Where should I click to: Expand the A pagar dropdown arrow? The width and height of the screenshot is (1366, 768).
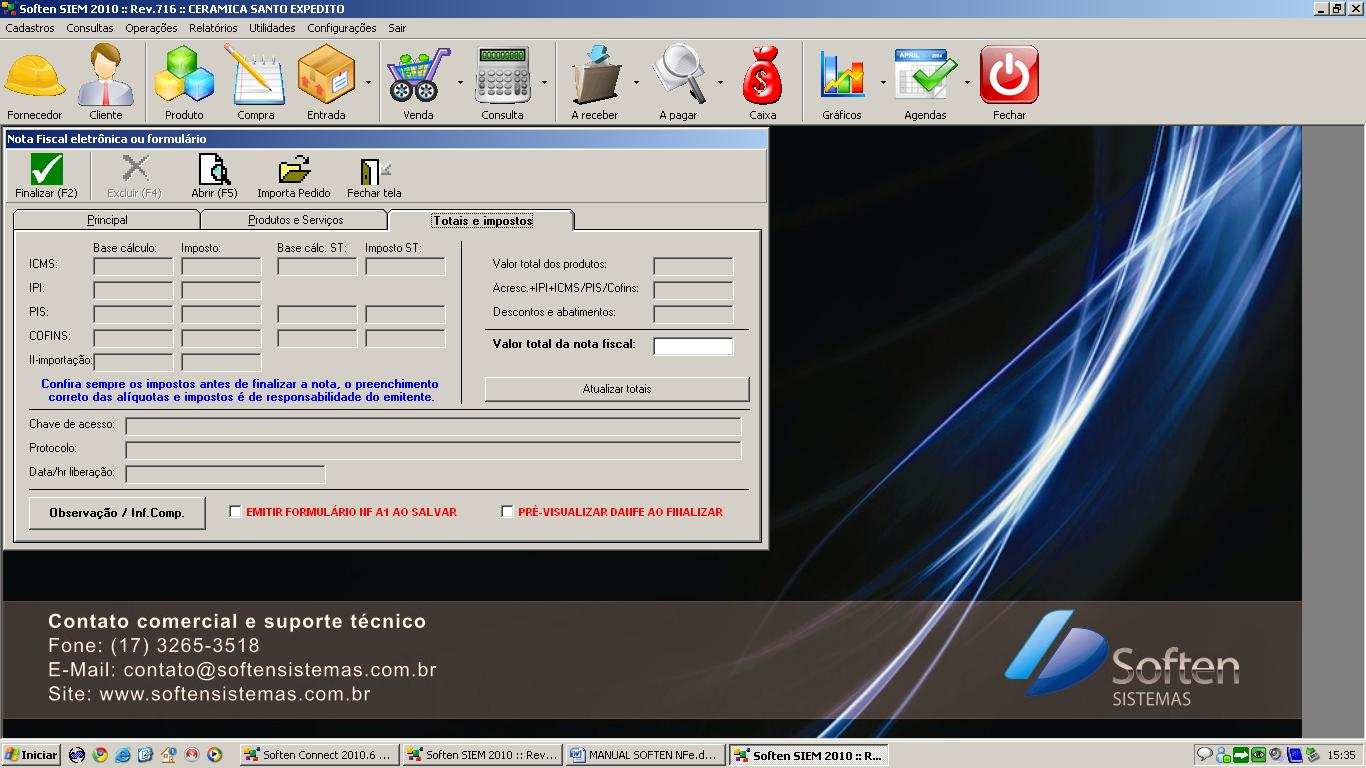pyautogui.click(x=720, y=82)
